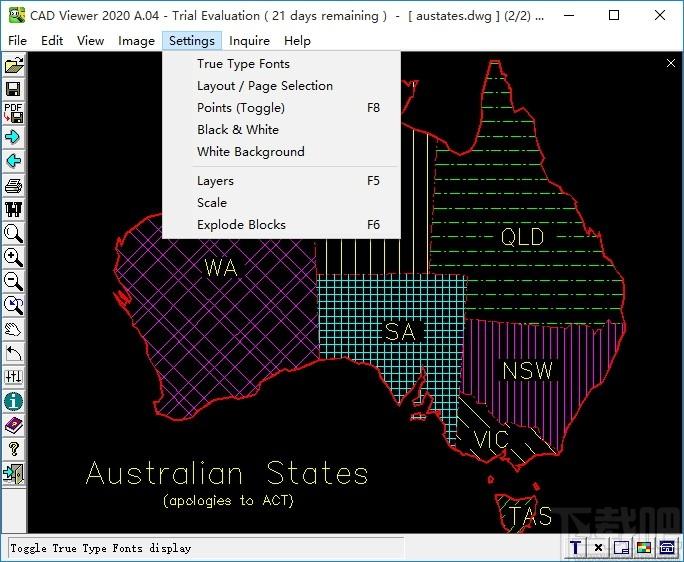This screenshot has height=562, width=684.
Task: Select the Zoom In magnifier tool
Action: point(14,257)
